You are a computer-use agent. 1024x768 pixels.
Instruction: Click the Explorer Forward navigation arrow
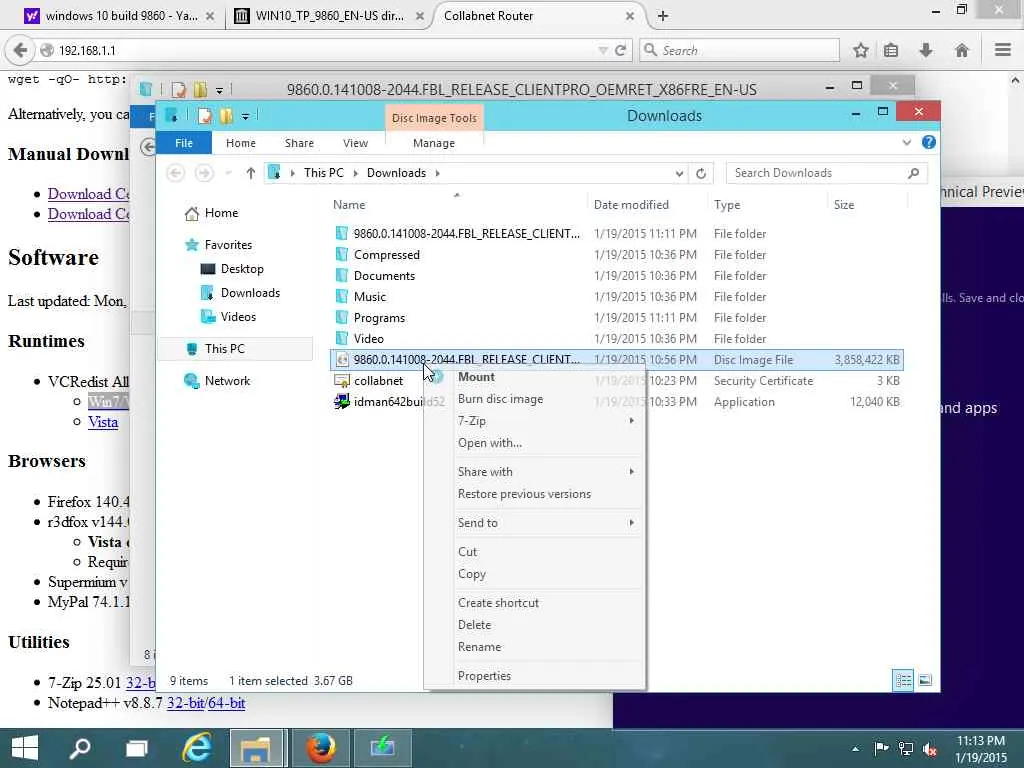tap(204, 173)
